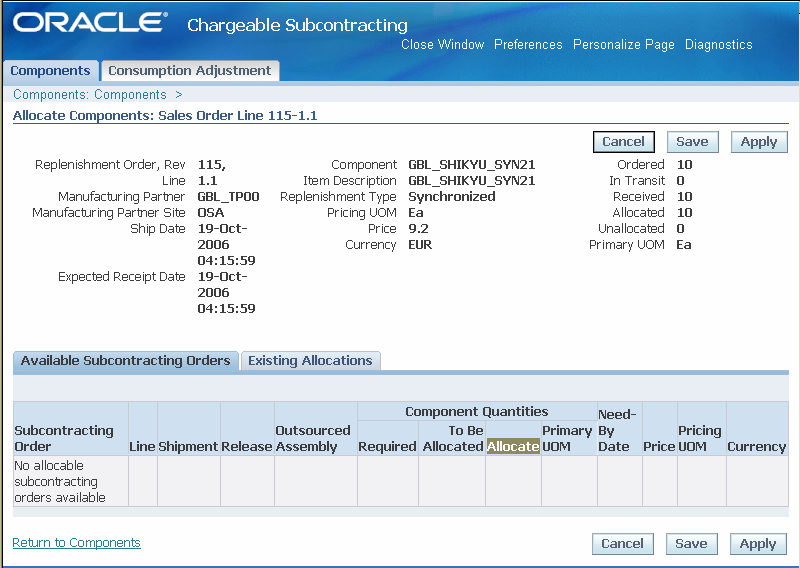Click Personalize Page link
800x568 pixels.
click(x=623, y=44)
